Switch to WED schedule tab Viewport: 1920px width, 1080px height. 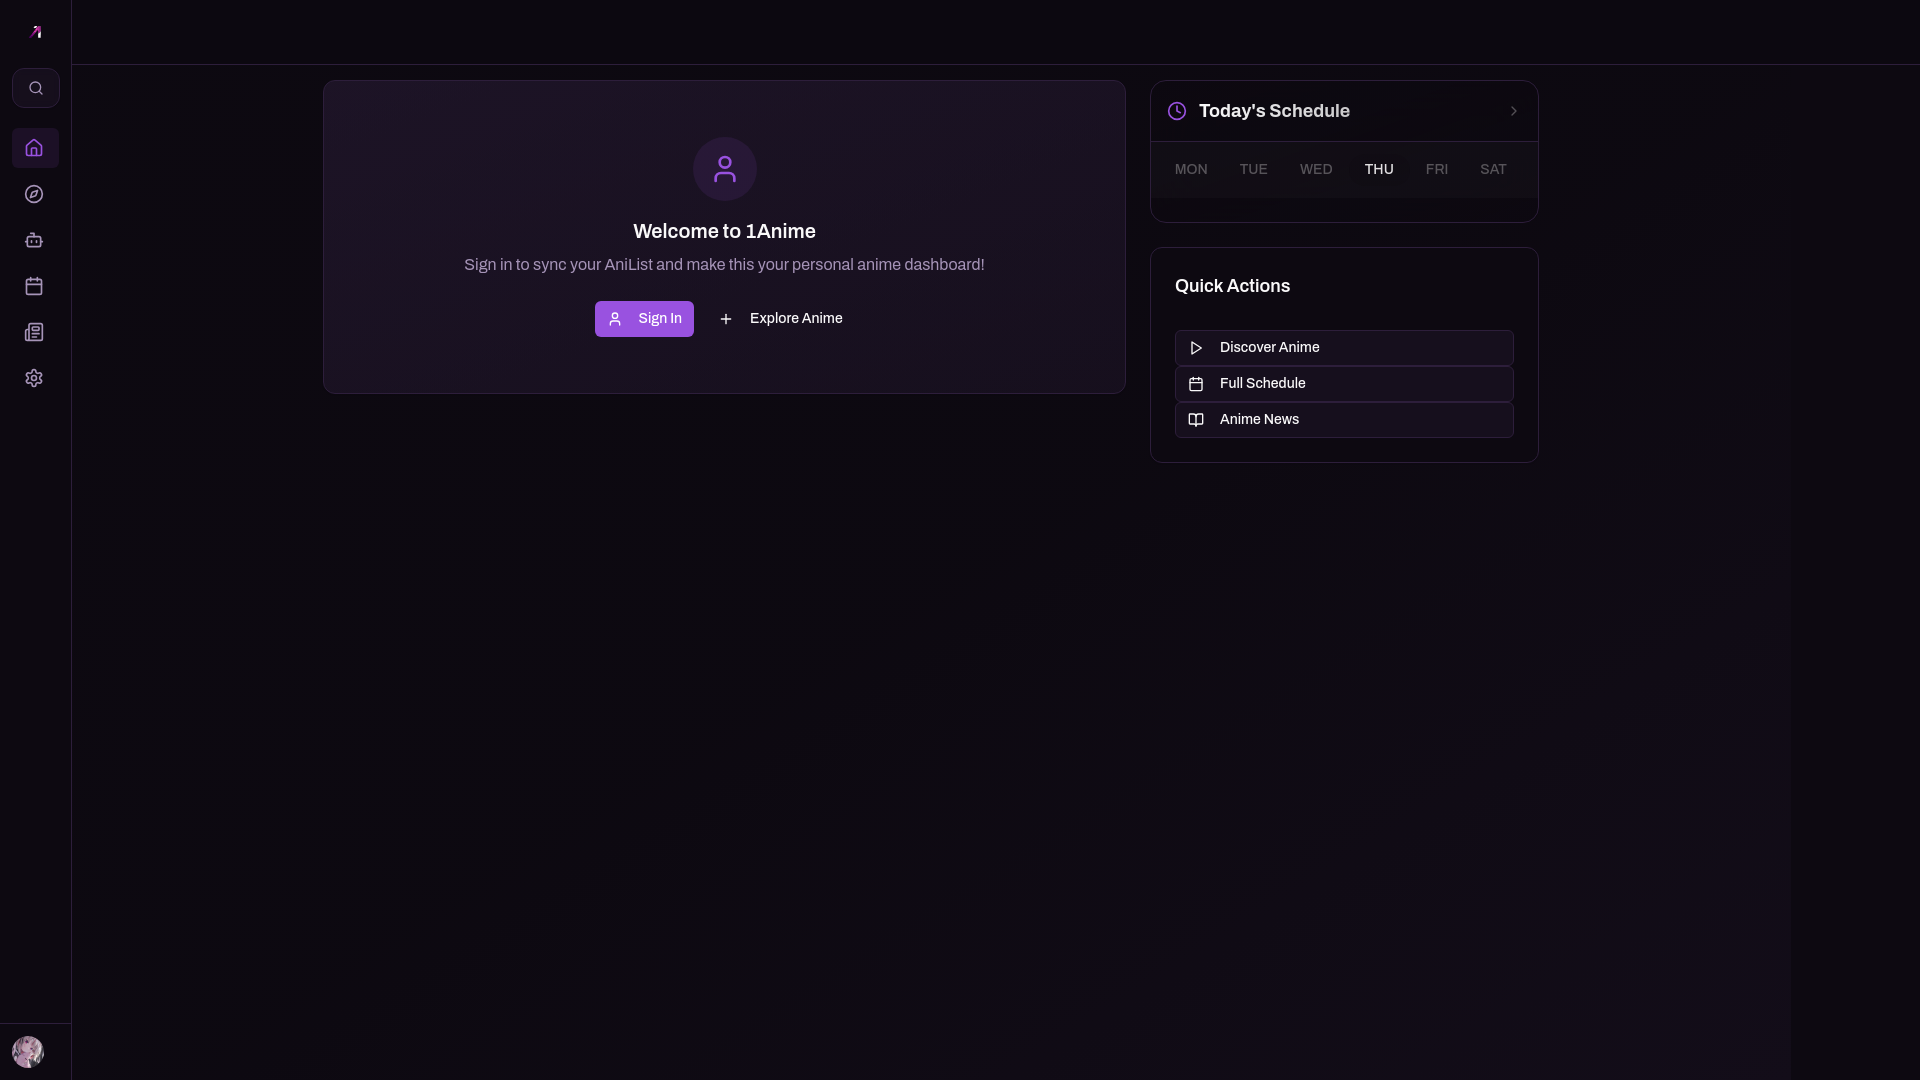(x=1316, y=170)
